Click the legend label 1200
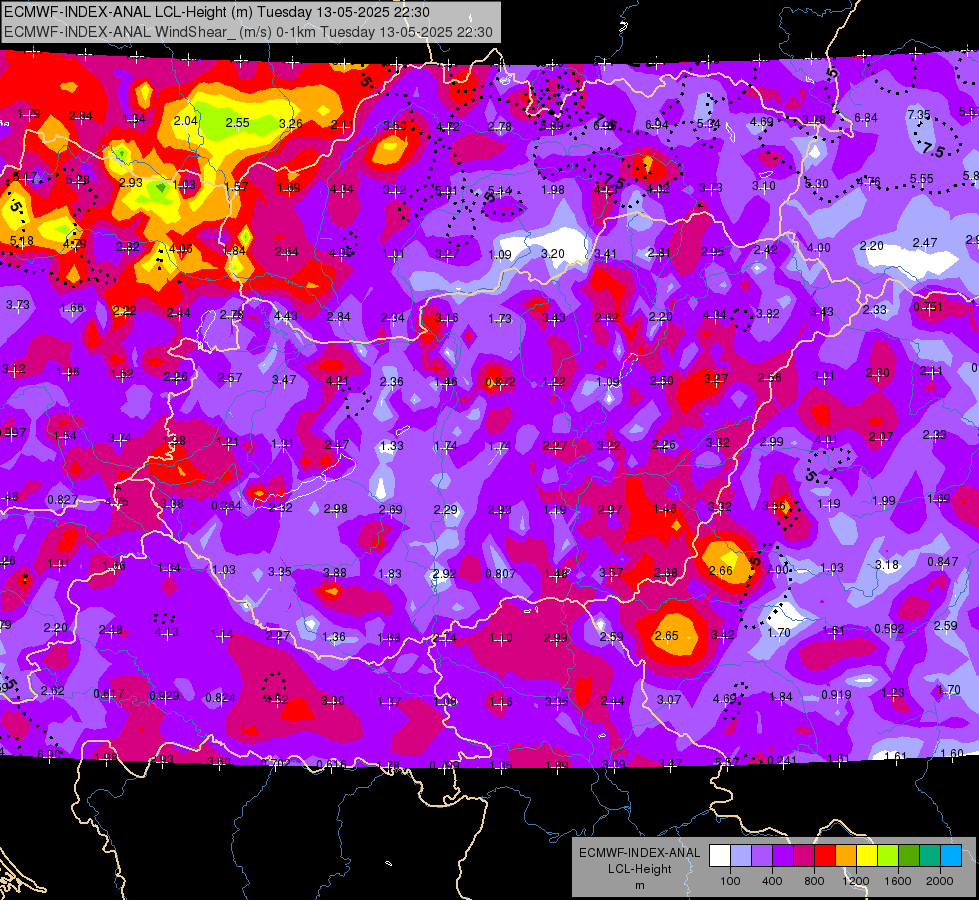Screen dimensions: 979x900 [855, 881]
